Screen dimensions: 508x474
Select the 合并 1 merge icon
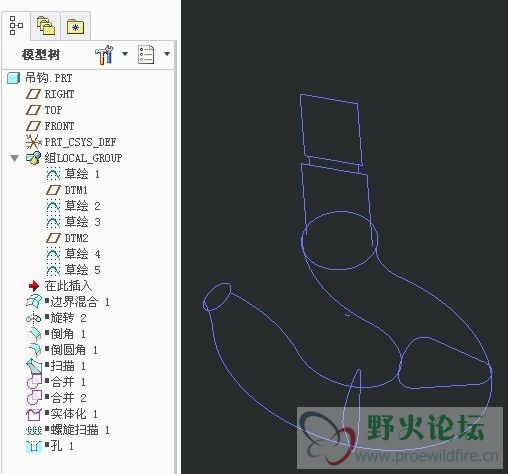(34, 382)
